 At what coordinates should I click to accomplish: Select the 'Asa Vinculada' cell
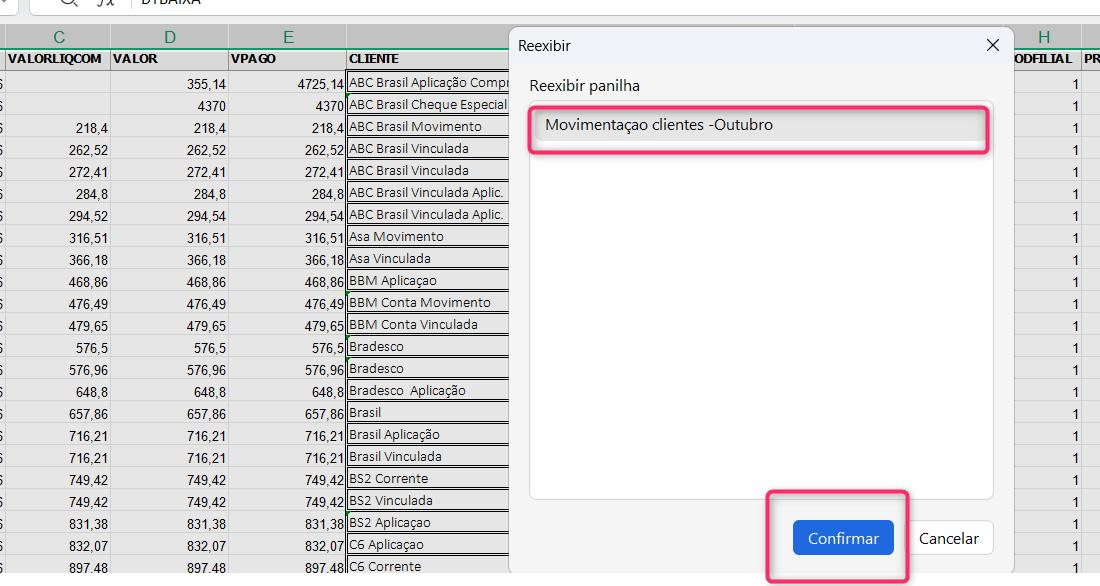point(428,259)
